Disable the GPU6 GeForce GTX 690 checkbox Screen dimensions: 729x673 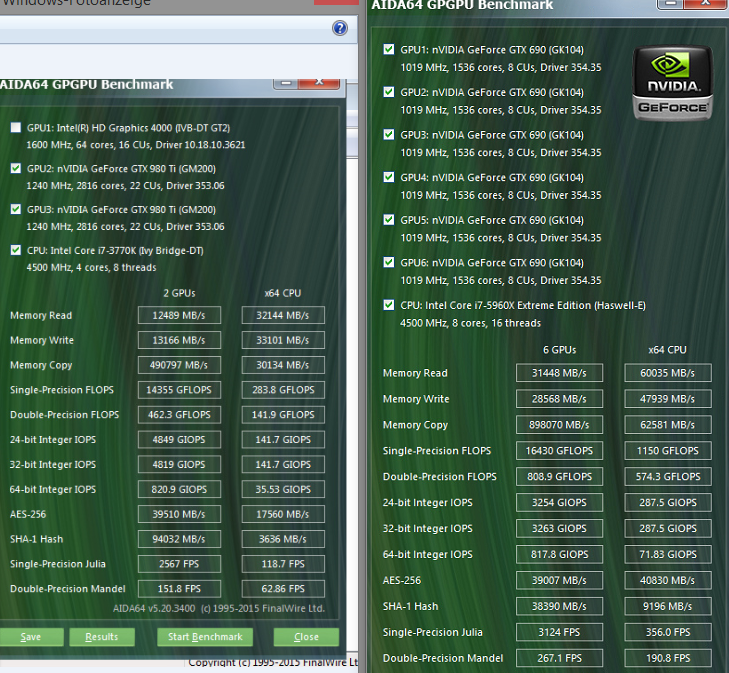pyautogui.click(x=389, y=262)
